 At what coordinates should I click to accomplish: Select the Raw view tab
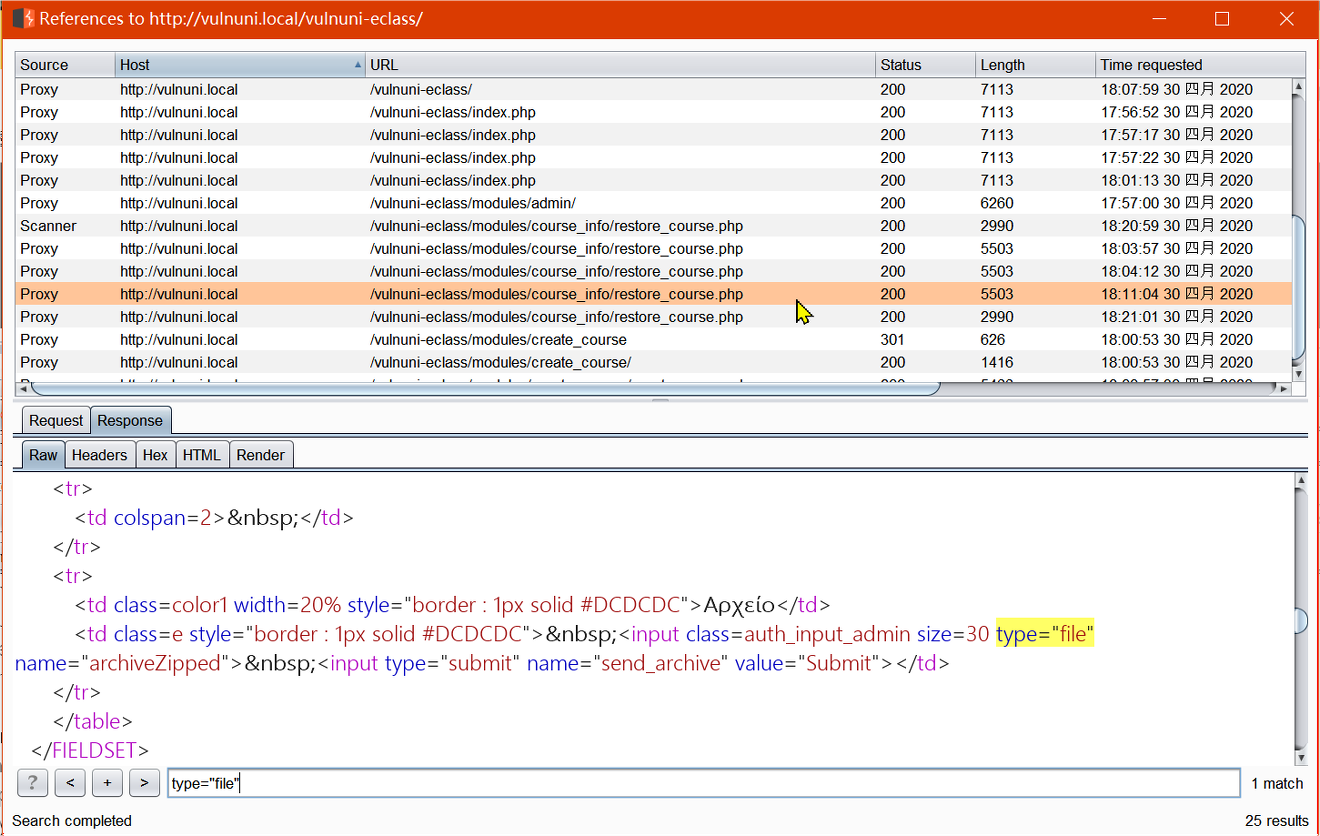(43, 455)
